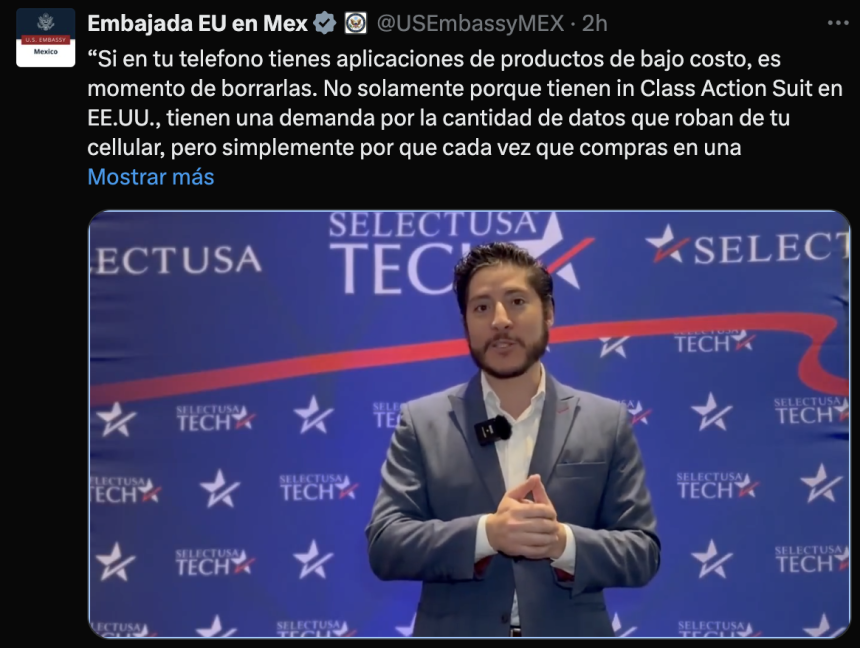Click the tweet line starting with "cellular, pero"

click(414, 147)
